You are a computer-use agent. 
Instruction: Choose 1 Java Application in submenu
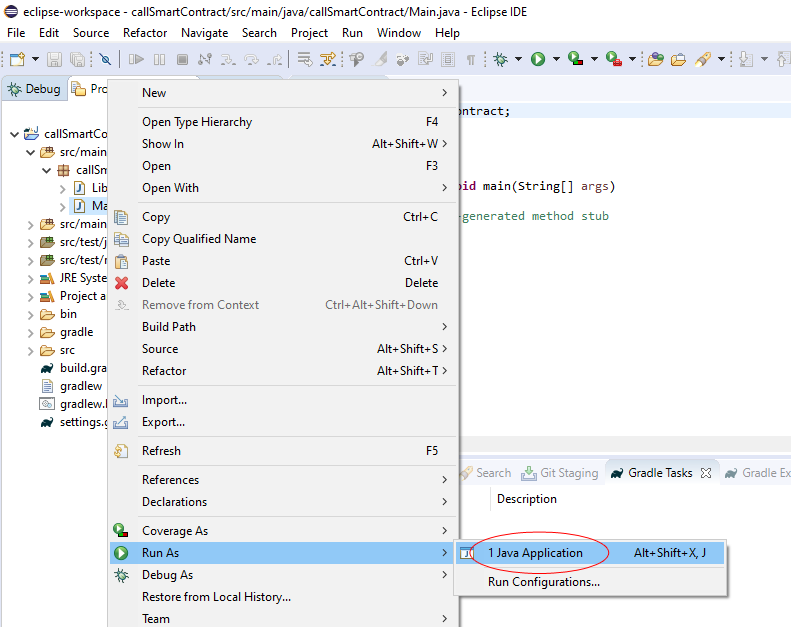[589, 553]
